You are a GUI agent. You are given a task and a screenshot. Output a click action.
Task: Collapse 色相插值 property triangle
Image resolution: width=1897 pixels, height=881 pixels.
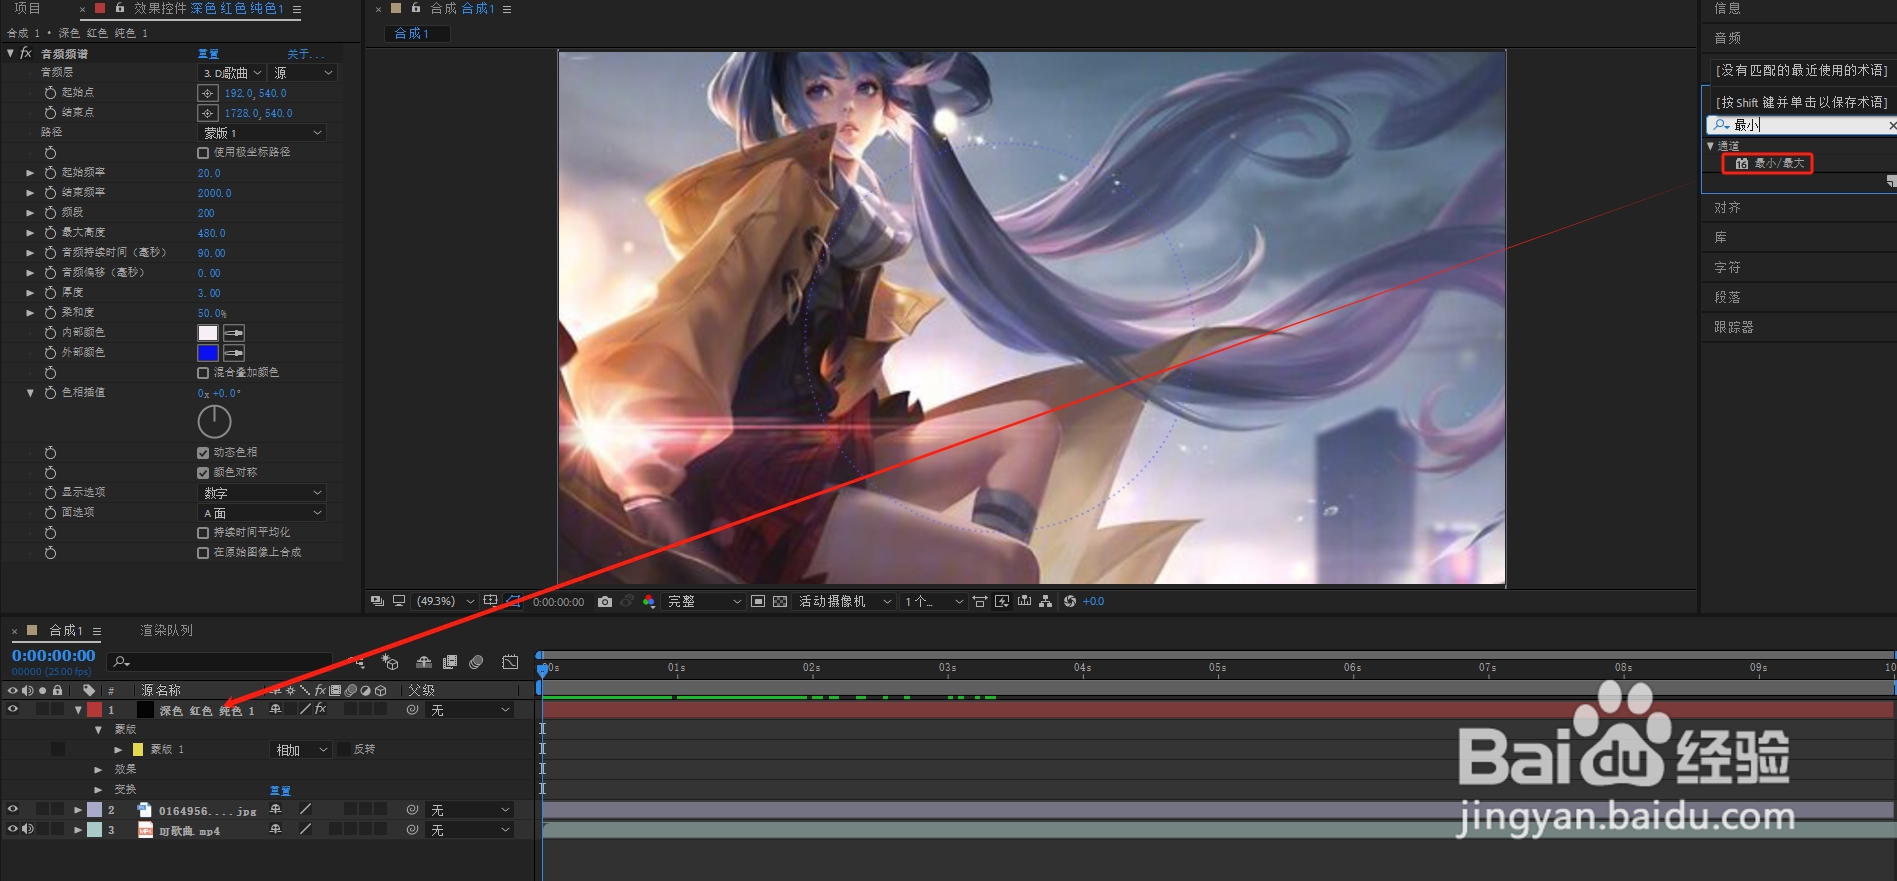click(30, 393)
